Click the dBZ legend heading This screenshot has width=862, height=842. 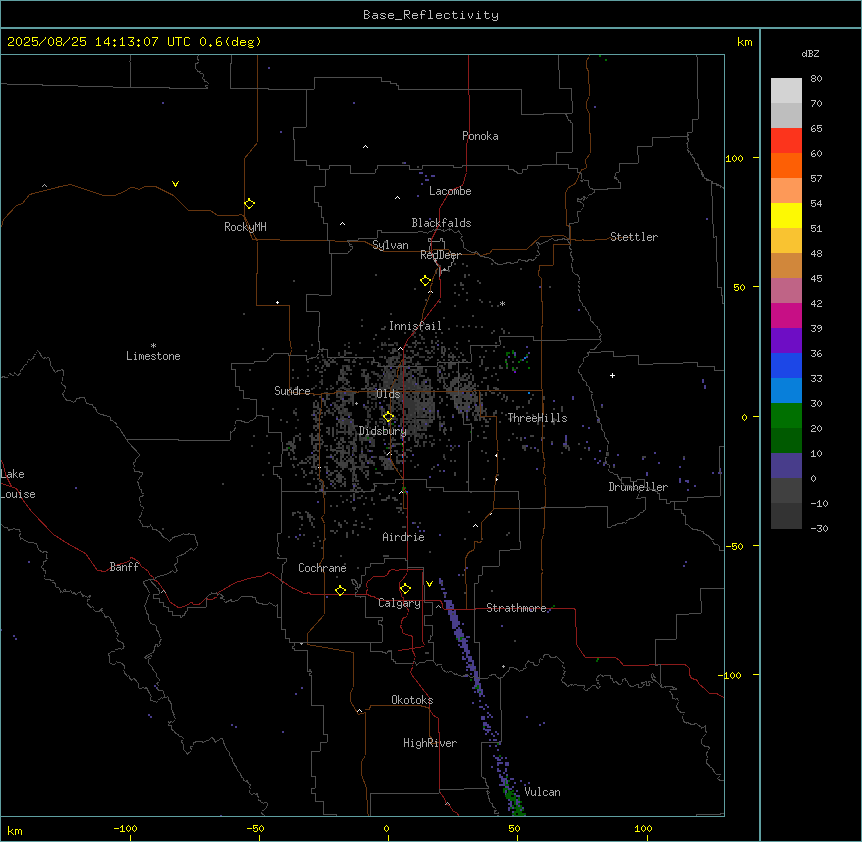click(x=810, y=53)
